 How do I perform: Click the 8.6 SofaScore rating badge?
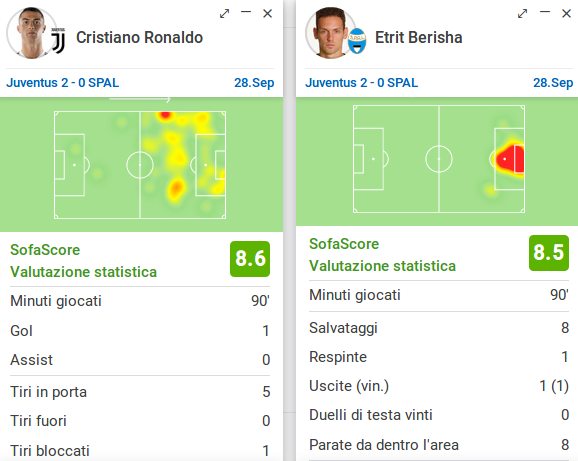[x=250, y=259]
